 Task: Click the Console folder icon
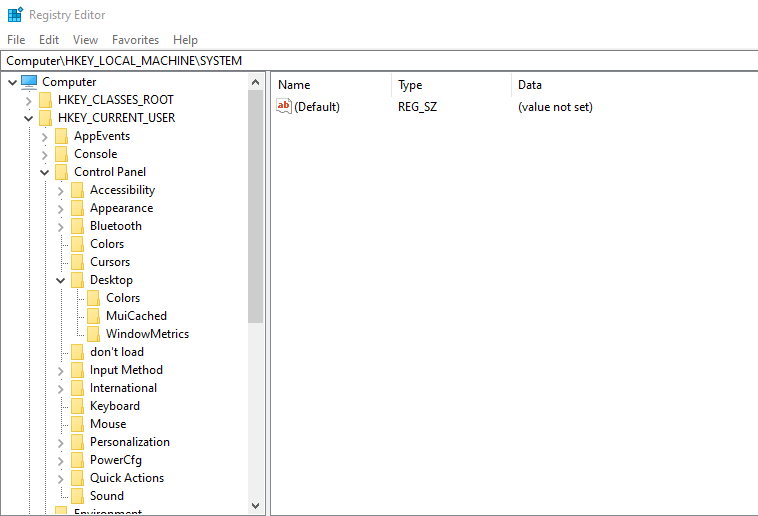coord(61,154)
